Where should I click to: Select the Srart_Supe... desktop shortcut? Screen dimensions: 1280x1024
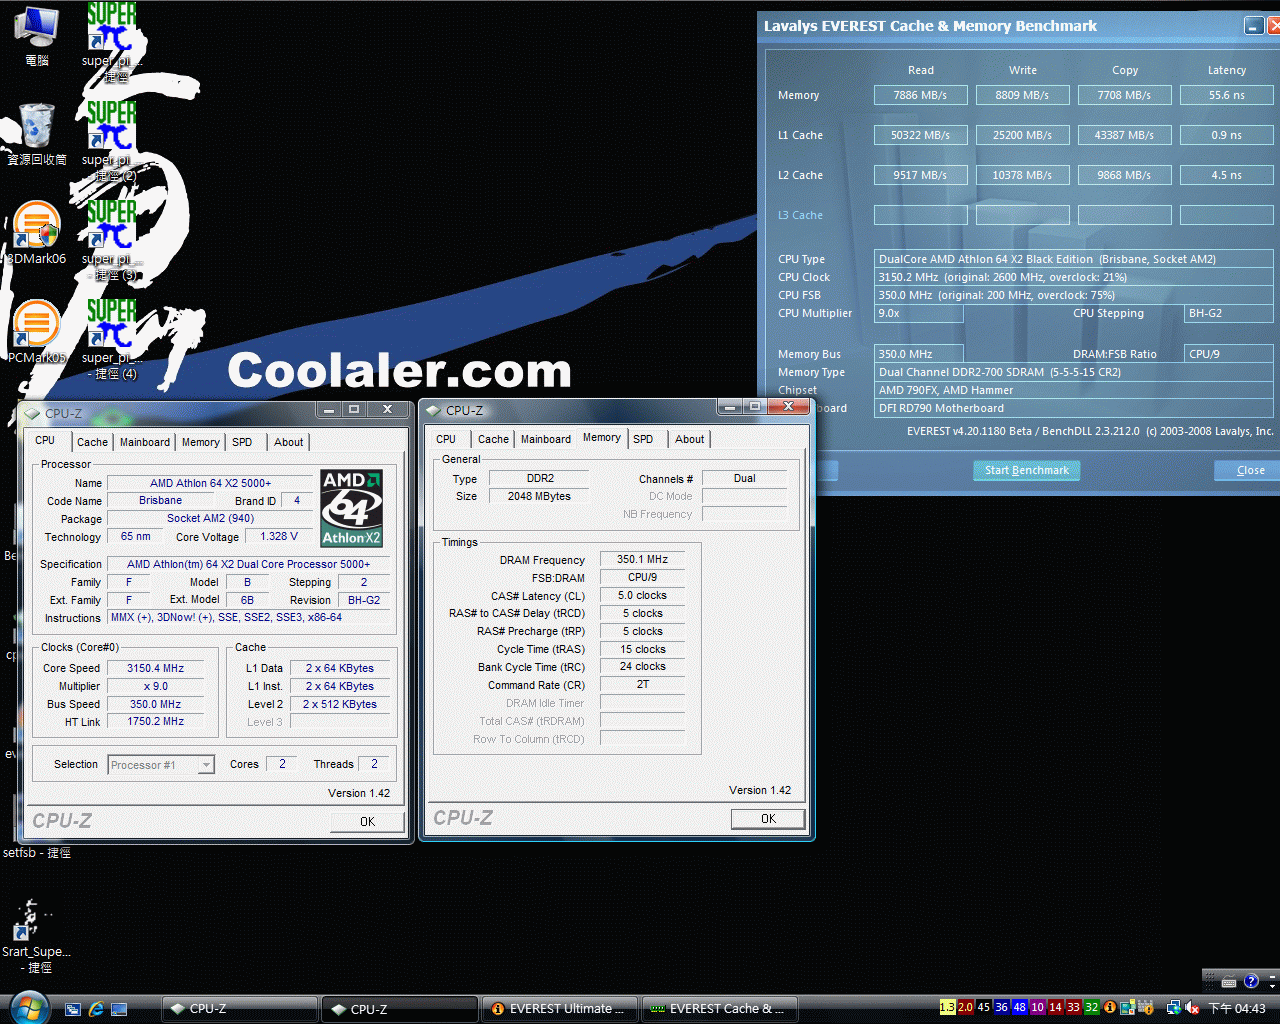coord(36,936)
